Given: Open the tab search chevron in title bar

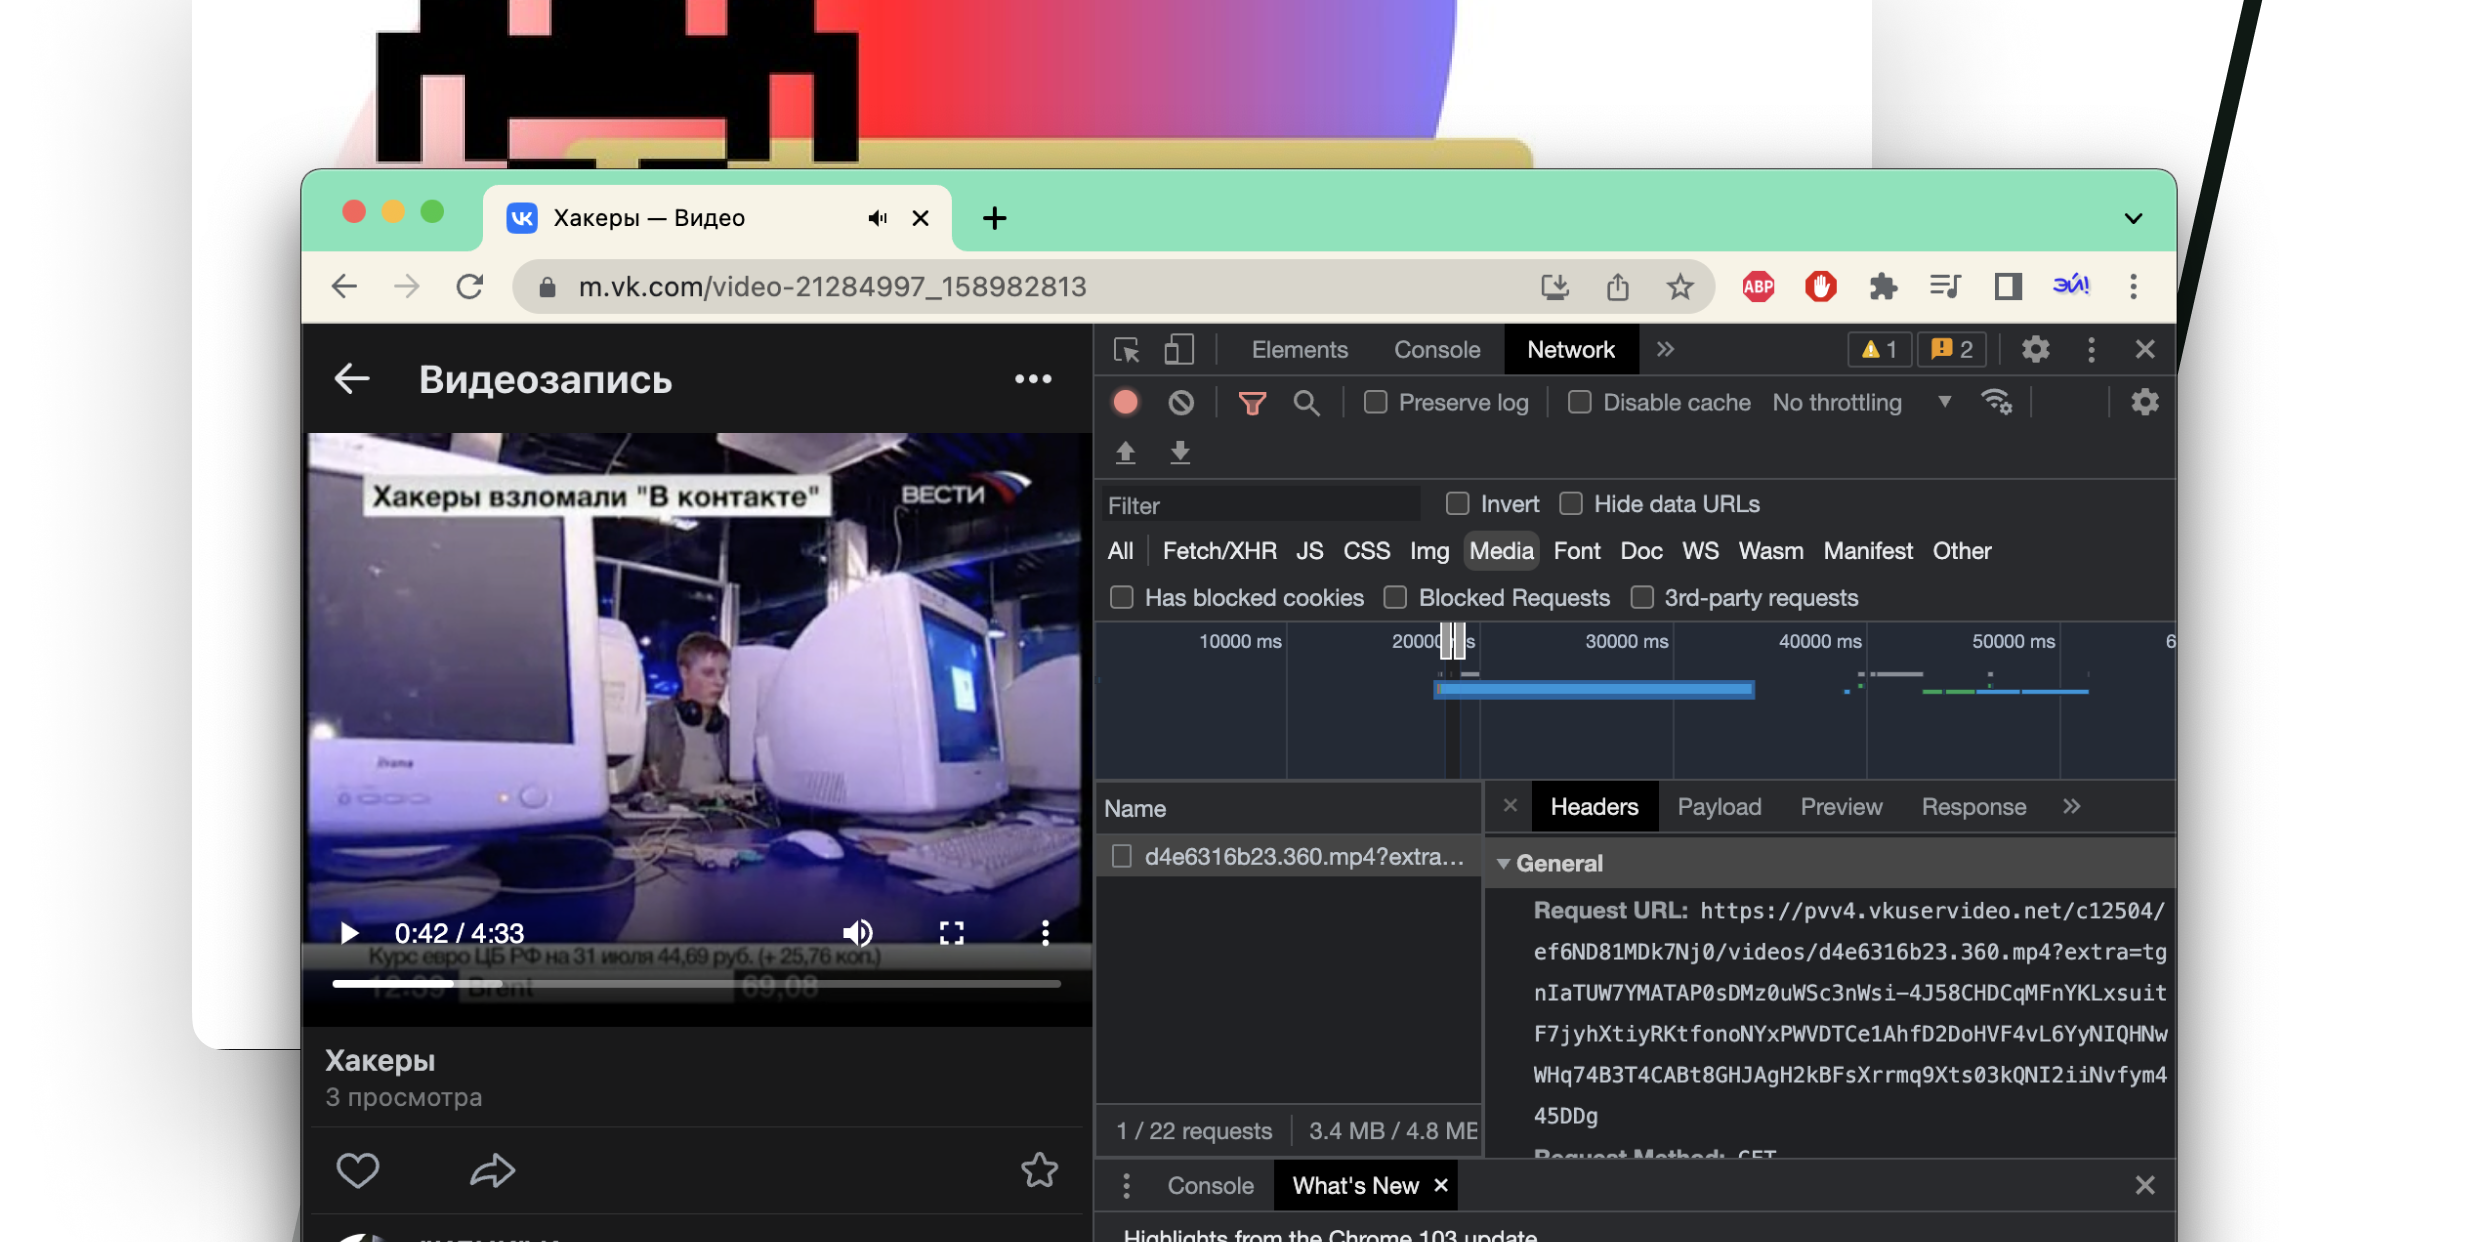Looking at the screenshot, I should (2133, 218).
